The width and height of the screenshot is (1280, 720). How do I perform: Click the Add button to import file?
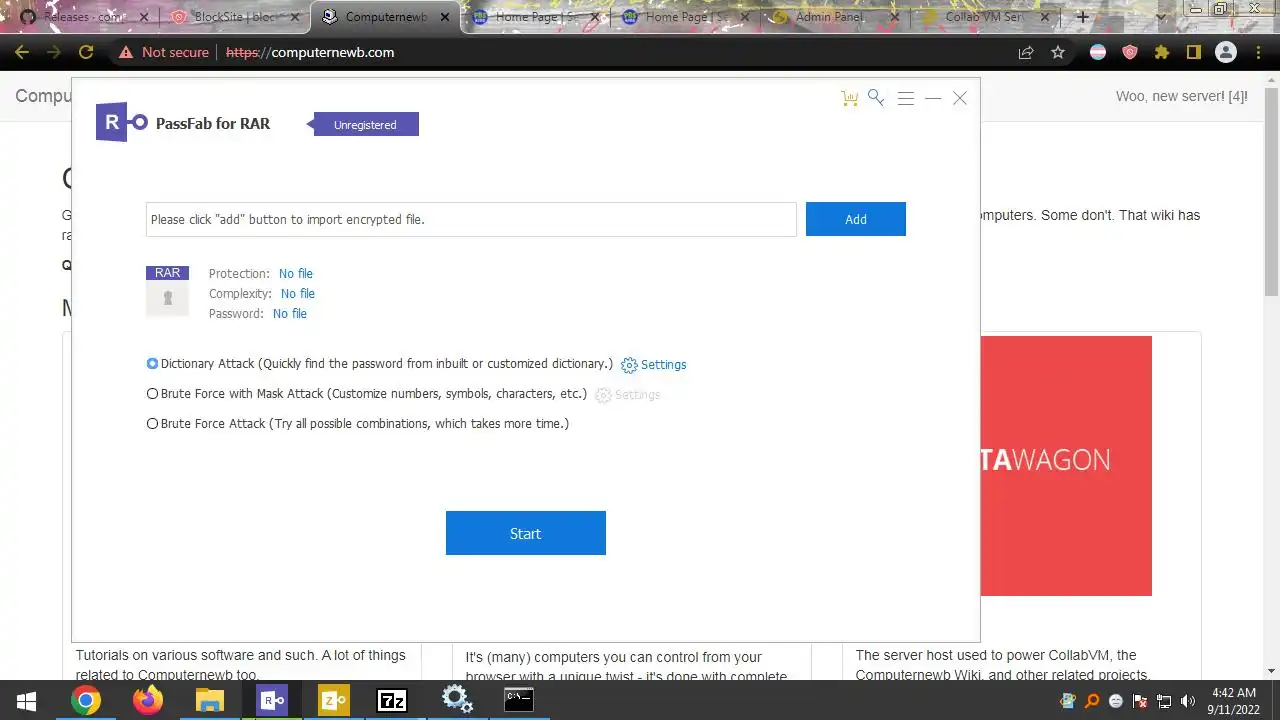[x=856, y=219]
